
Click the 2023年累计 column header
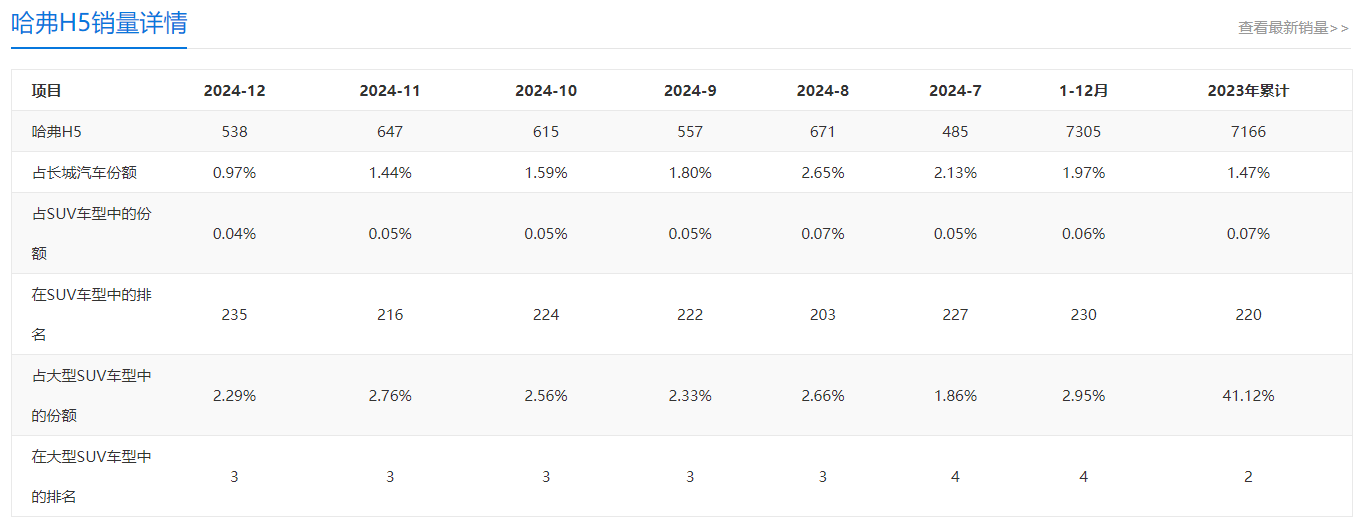(x=1248, y=91)
